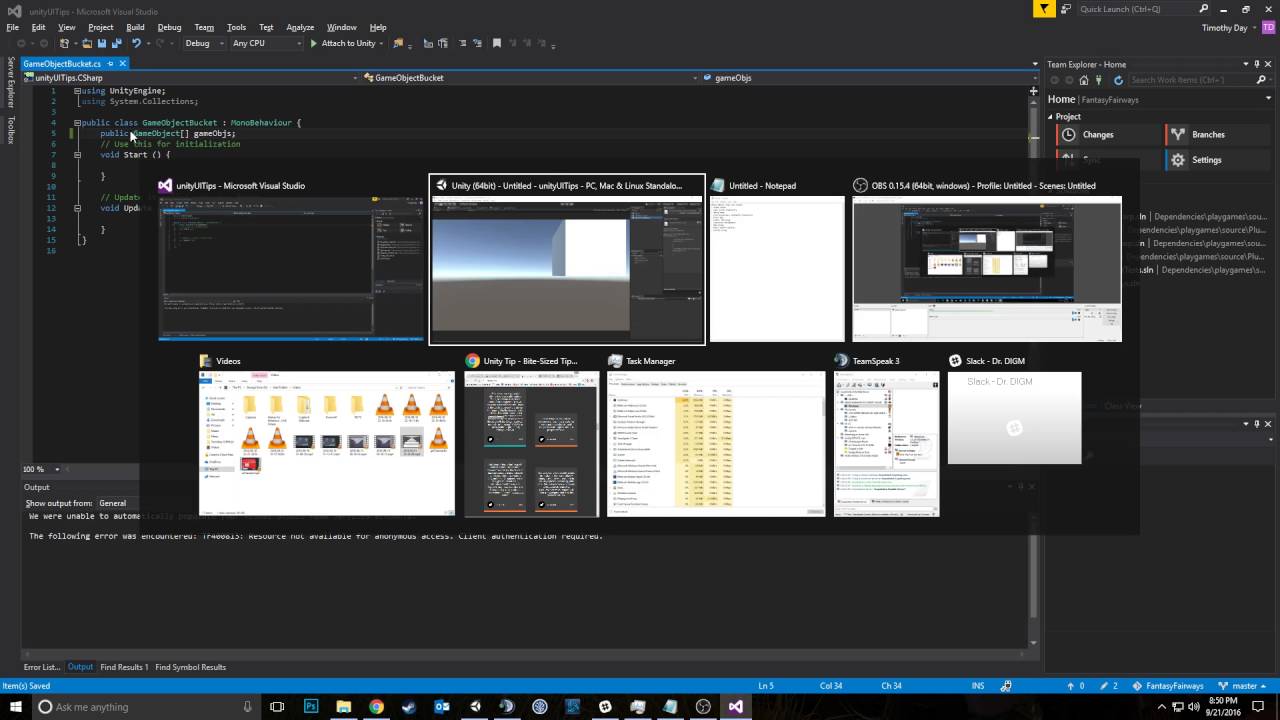Click the Task View taskbar button

[277, 707]
